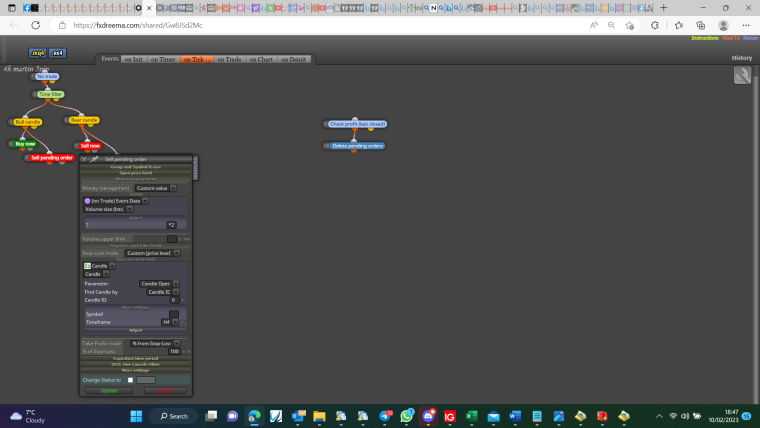Open the on Tick event tab
760x428 pixels.
pos(196,59)
